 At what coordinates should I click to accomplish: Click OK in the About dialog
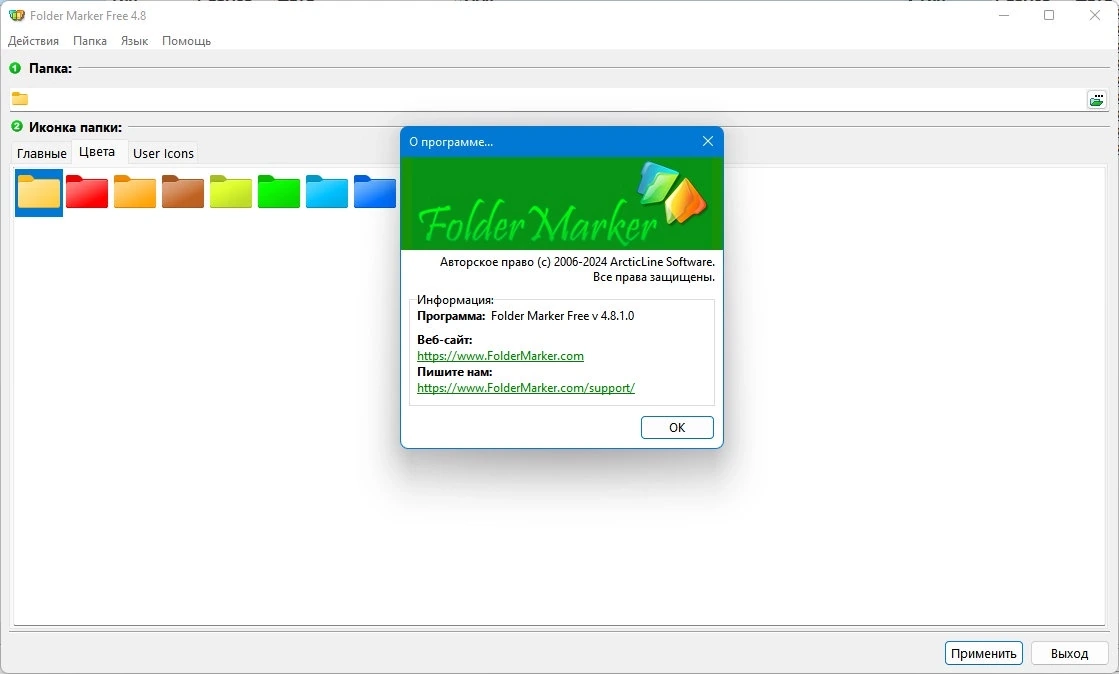pyautogui.click(x=677, y=428)
